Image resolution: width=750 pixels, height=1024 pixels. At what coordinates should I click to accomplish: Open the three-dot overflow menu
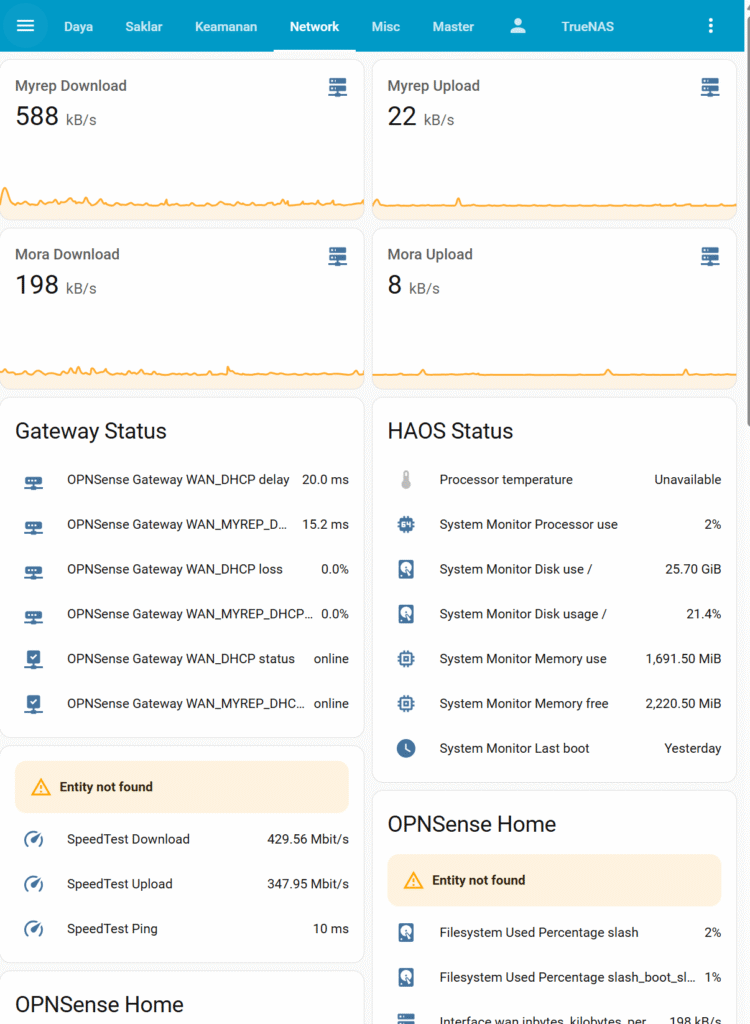[711, 26]
